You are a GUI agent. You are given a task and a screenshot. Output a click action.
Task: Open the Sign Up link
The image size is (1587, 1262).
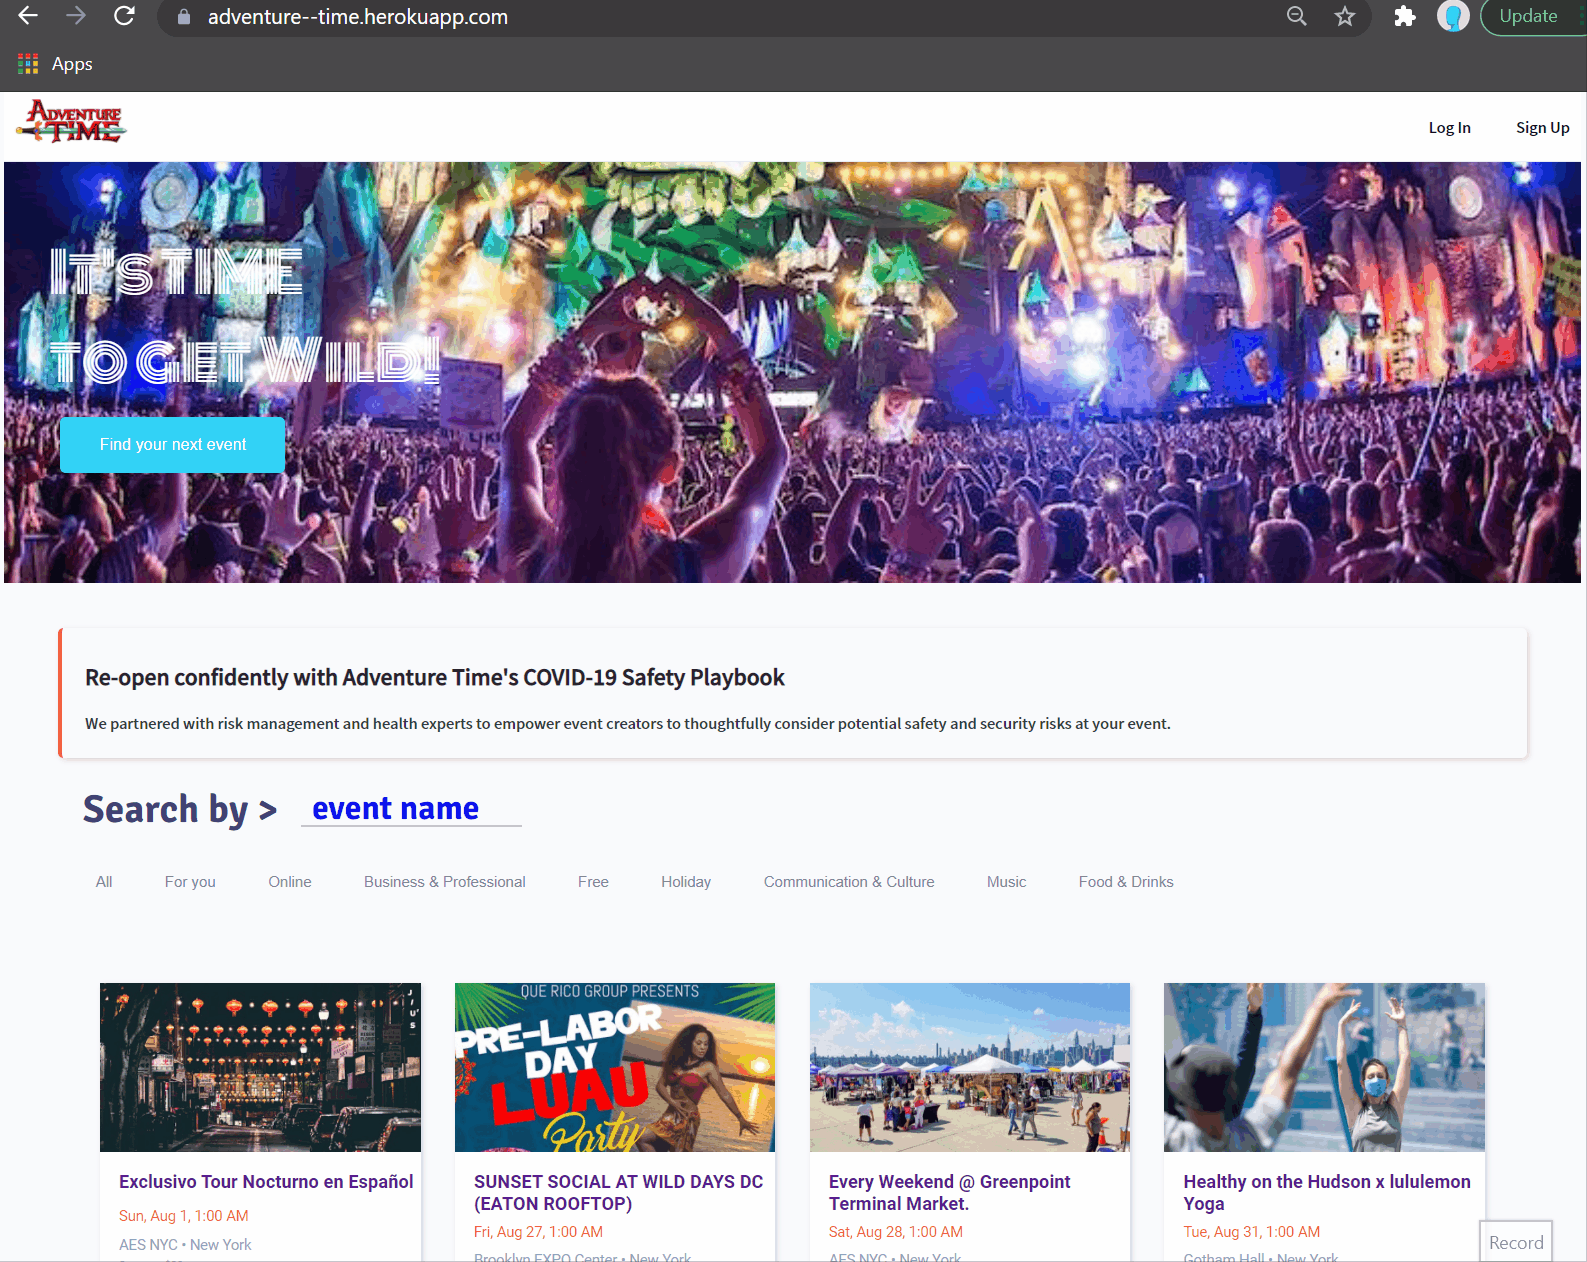[x=1542, y=127]
